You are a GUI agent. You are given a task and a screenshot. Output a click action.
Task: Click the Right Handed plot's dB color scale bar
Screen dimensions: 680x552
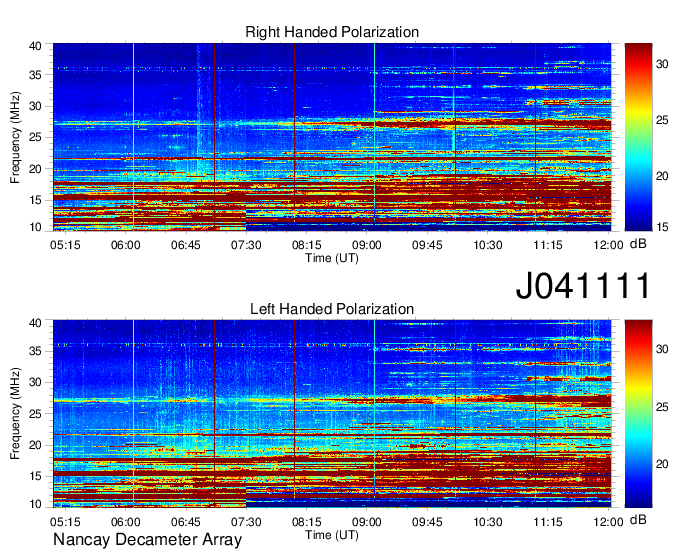click(x=638, y=137)
